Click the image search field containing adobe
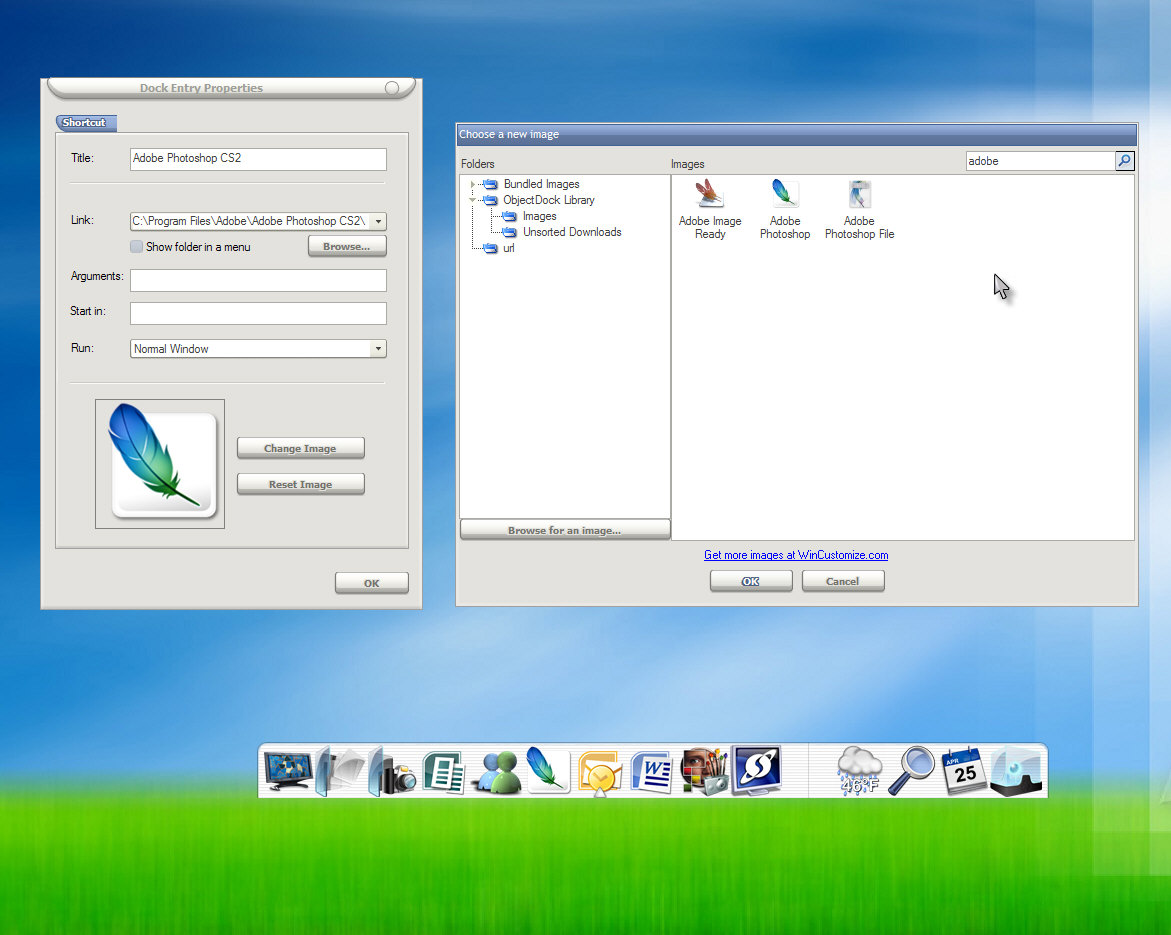The image size is (1171, 935). pyautogui.click(x=1040, y=161)
